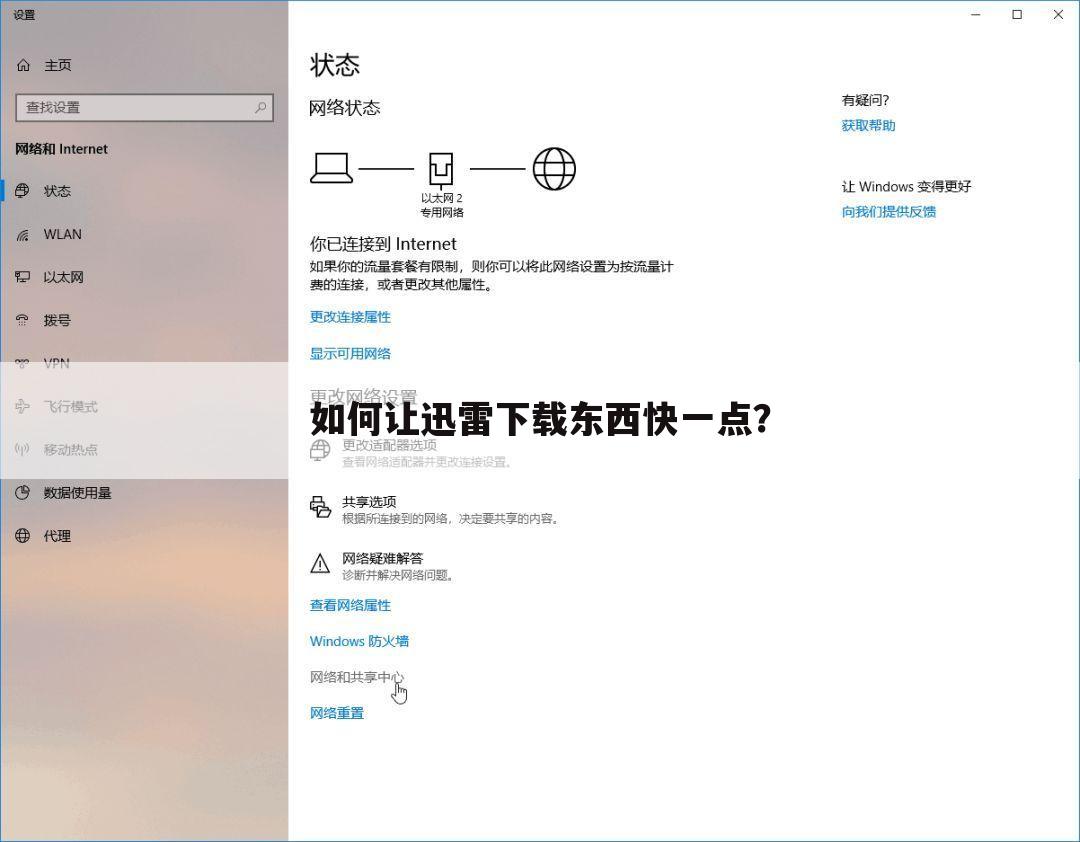
Task: Click the search magnifier in 查找设置 box
Action: (x=260, y=107)
